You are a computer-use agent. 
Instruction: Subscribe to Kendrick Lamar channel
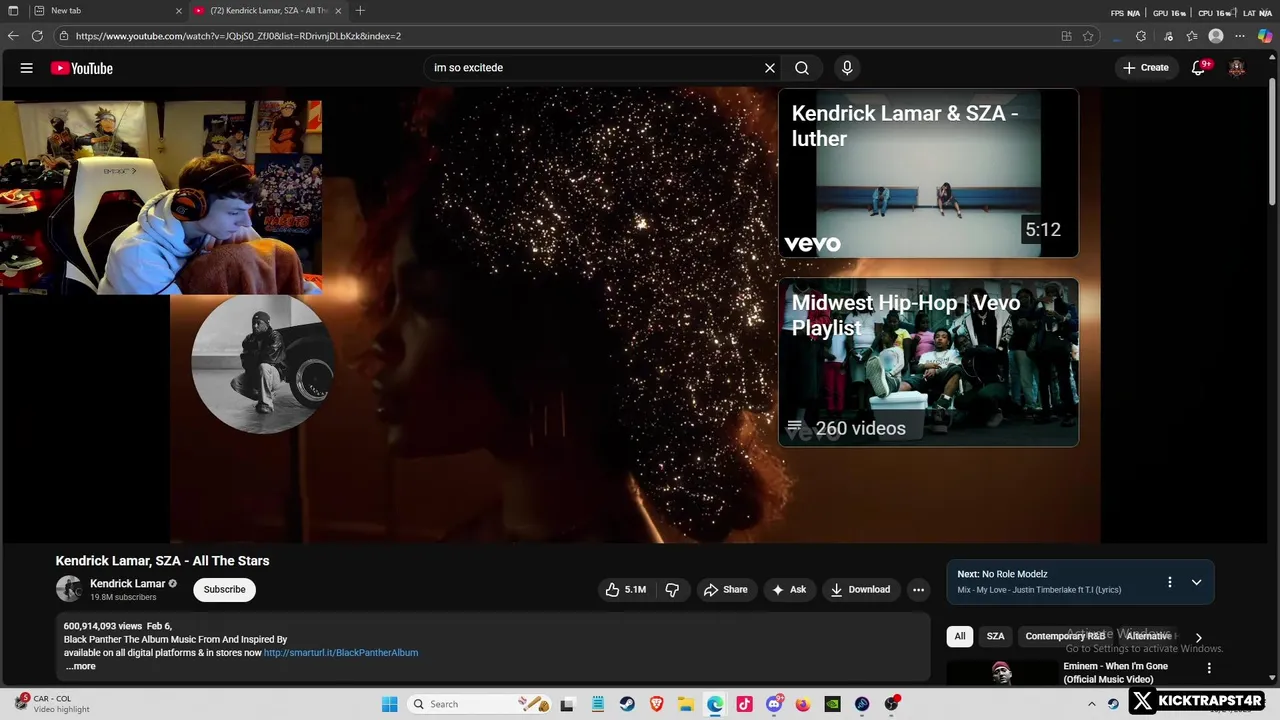(x=224, y=590)
